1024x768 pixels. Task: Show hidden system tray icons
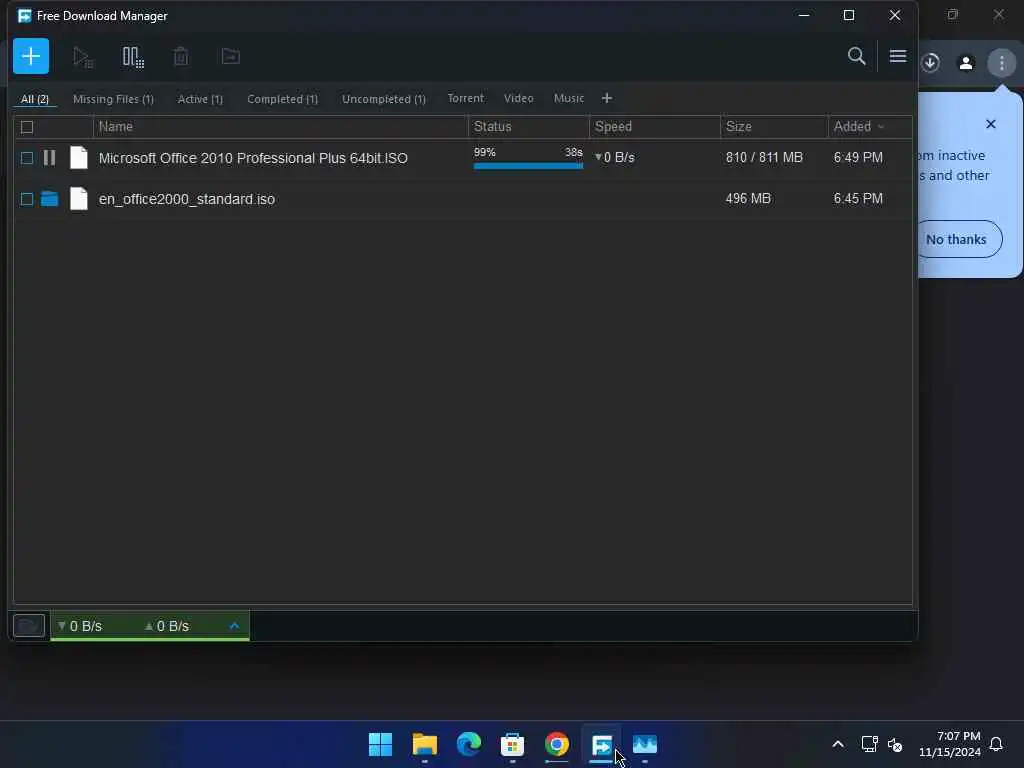tap(838, 744)
